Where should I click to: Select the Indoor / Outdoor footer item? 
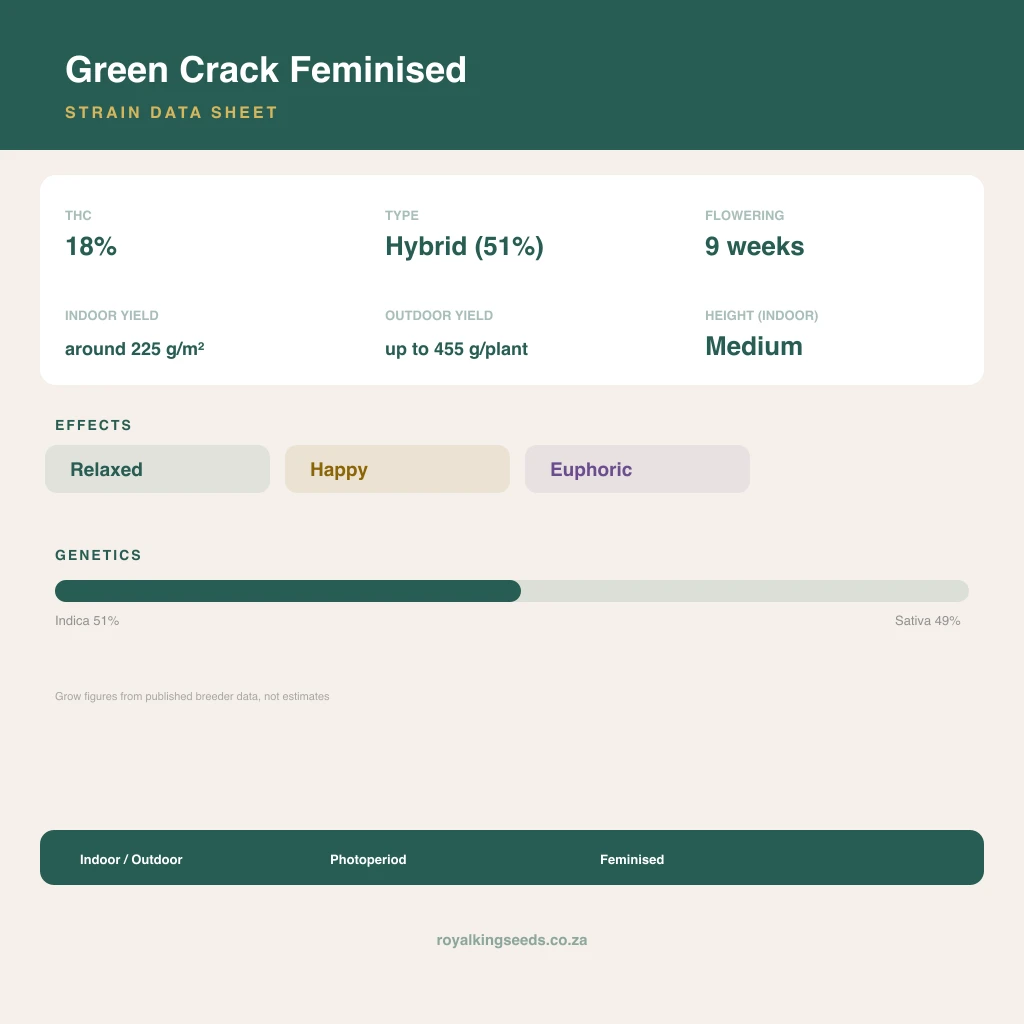coord(131,859)
